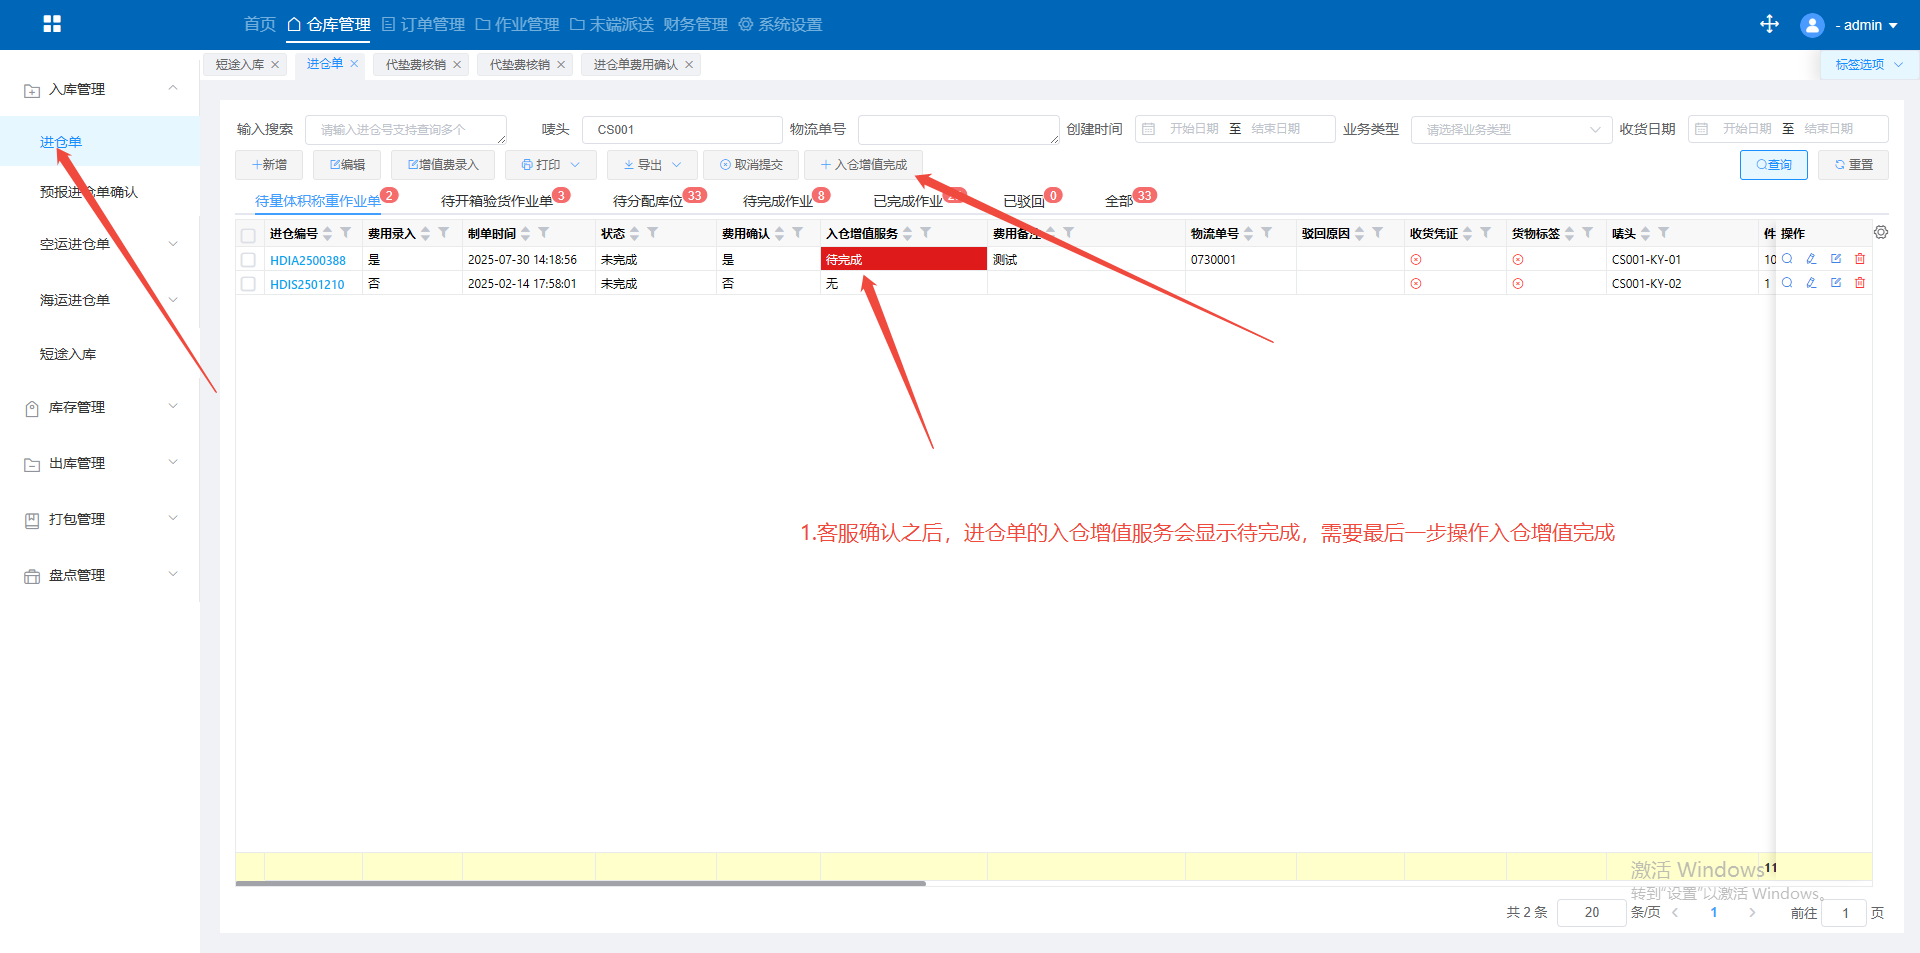The width and height of the screenshot is (1920, 953).
Task: Switch to the 待分配库位 tab
Action: coord(648,201)
